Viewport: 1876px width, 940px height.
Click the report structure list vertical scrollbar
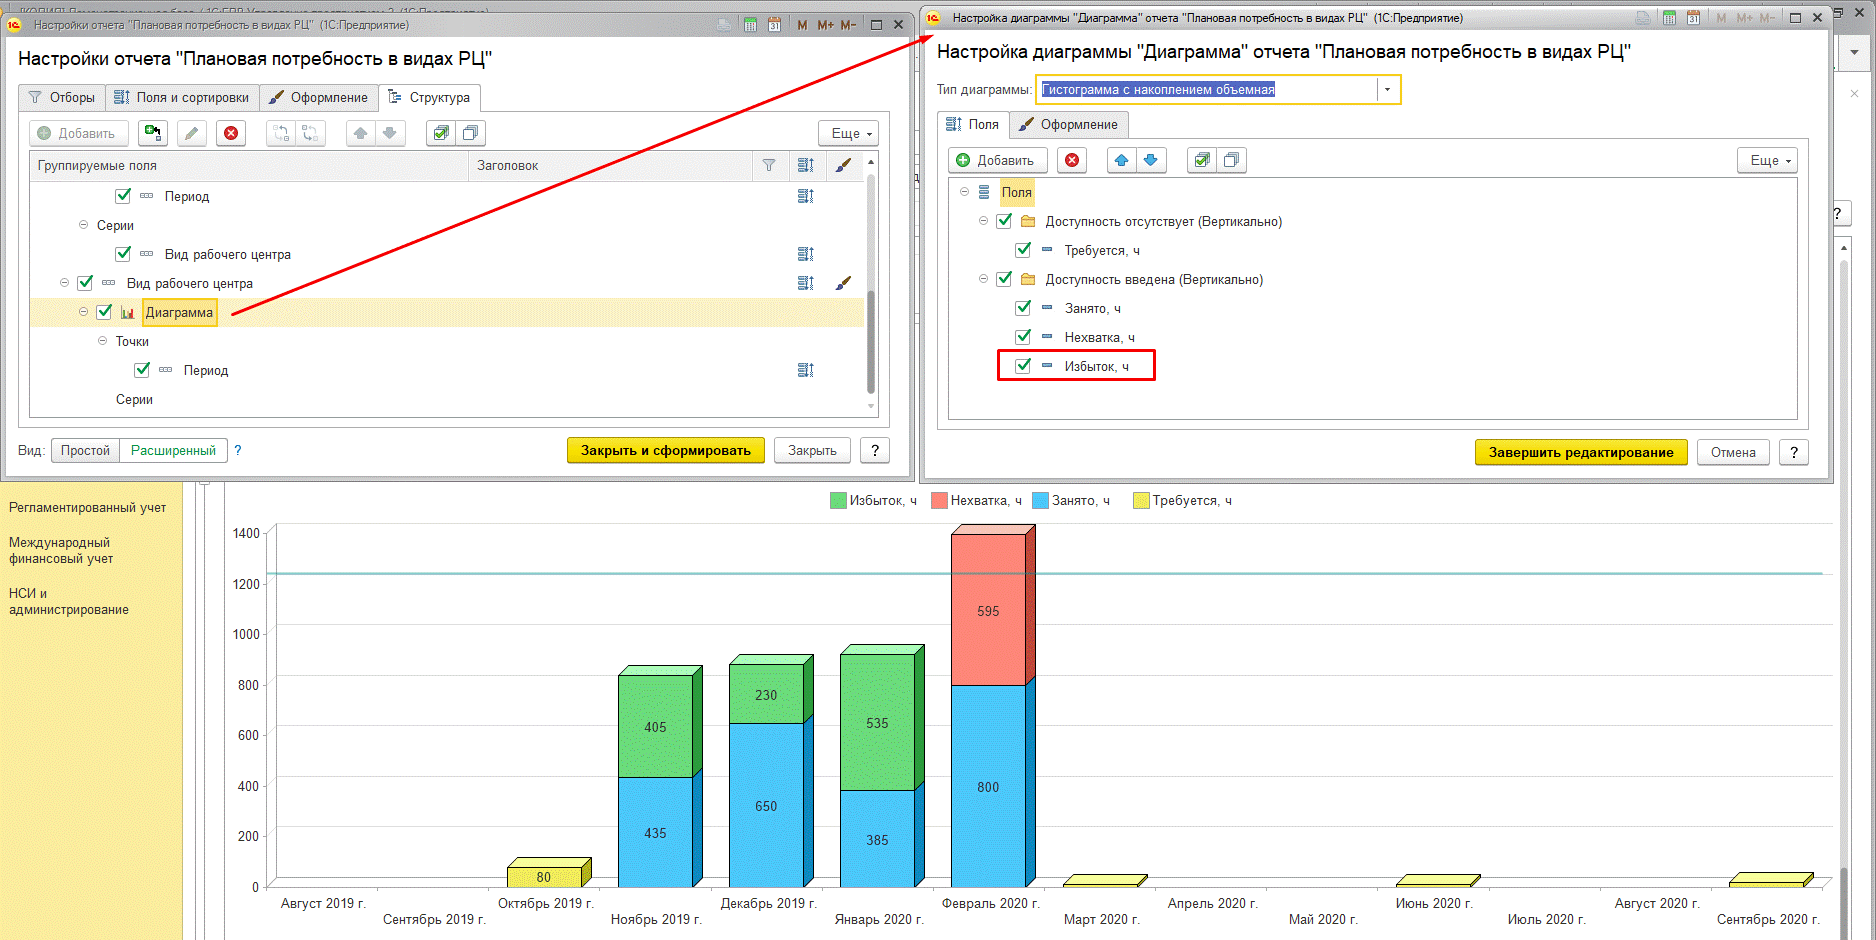871,284
